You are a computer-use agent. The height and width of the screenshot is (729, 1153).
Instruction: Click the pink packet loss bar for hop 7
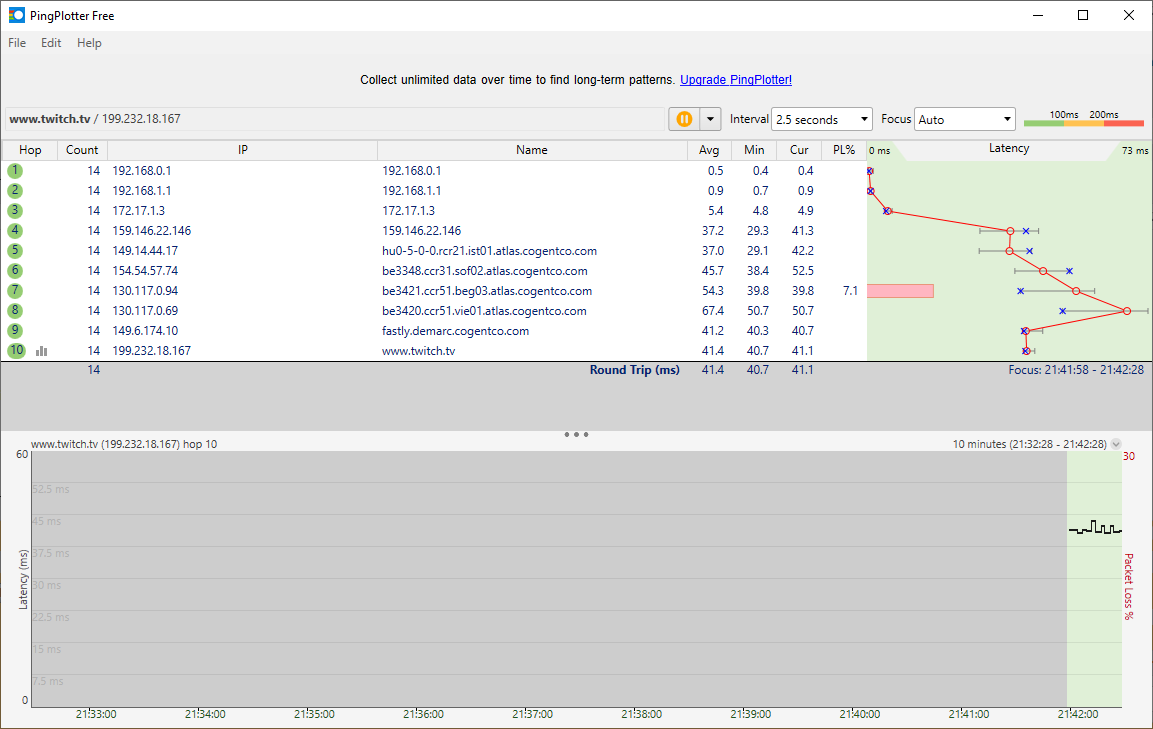901,291
